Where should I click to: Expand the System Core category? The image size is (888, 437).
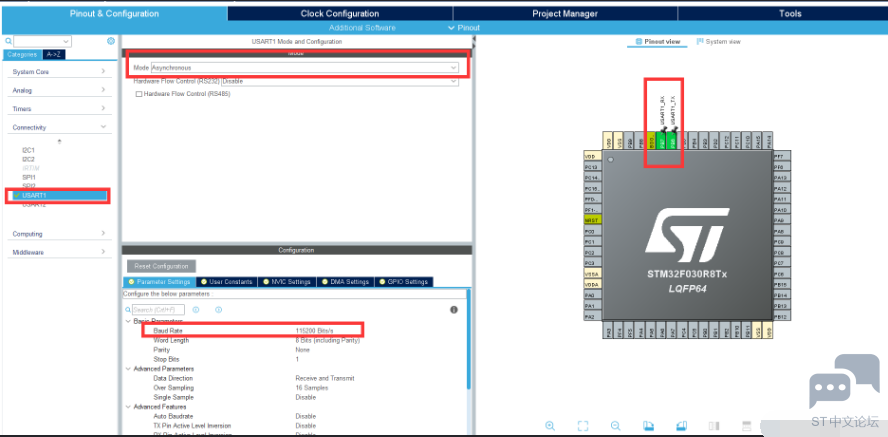[58, 72]
